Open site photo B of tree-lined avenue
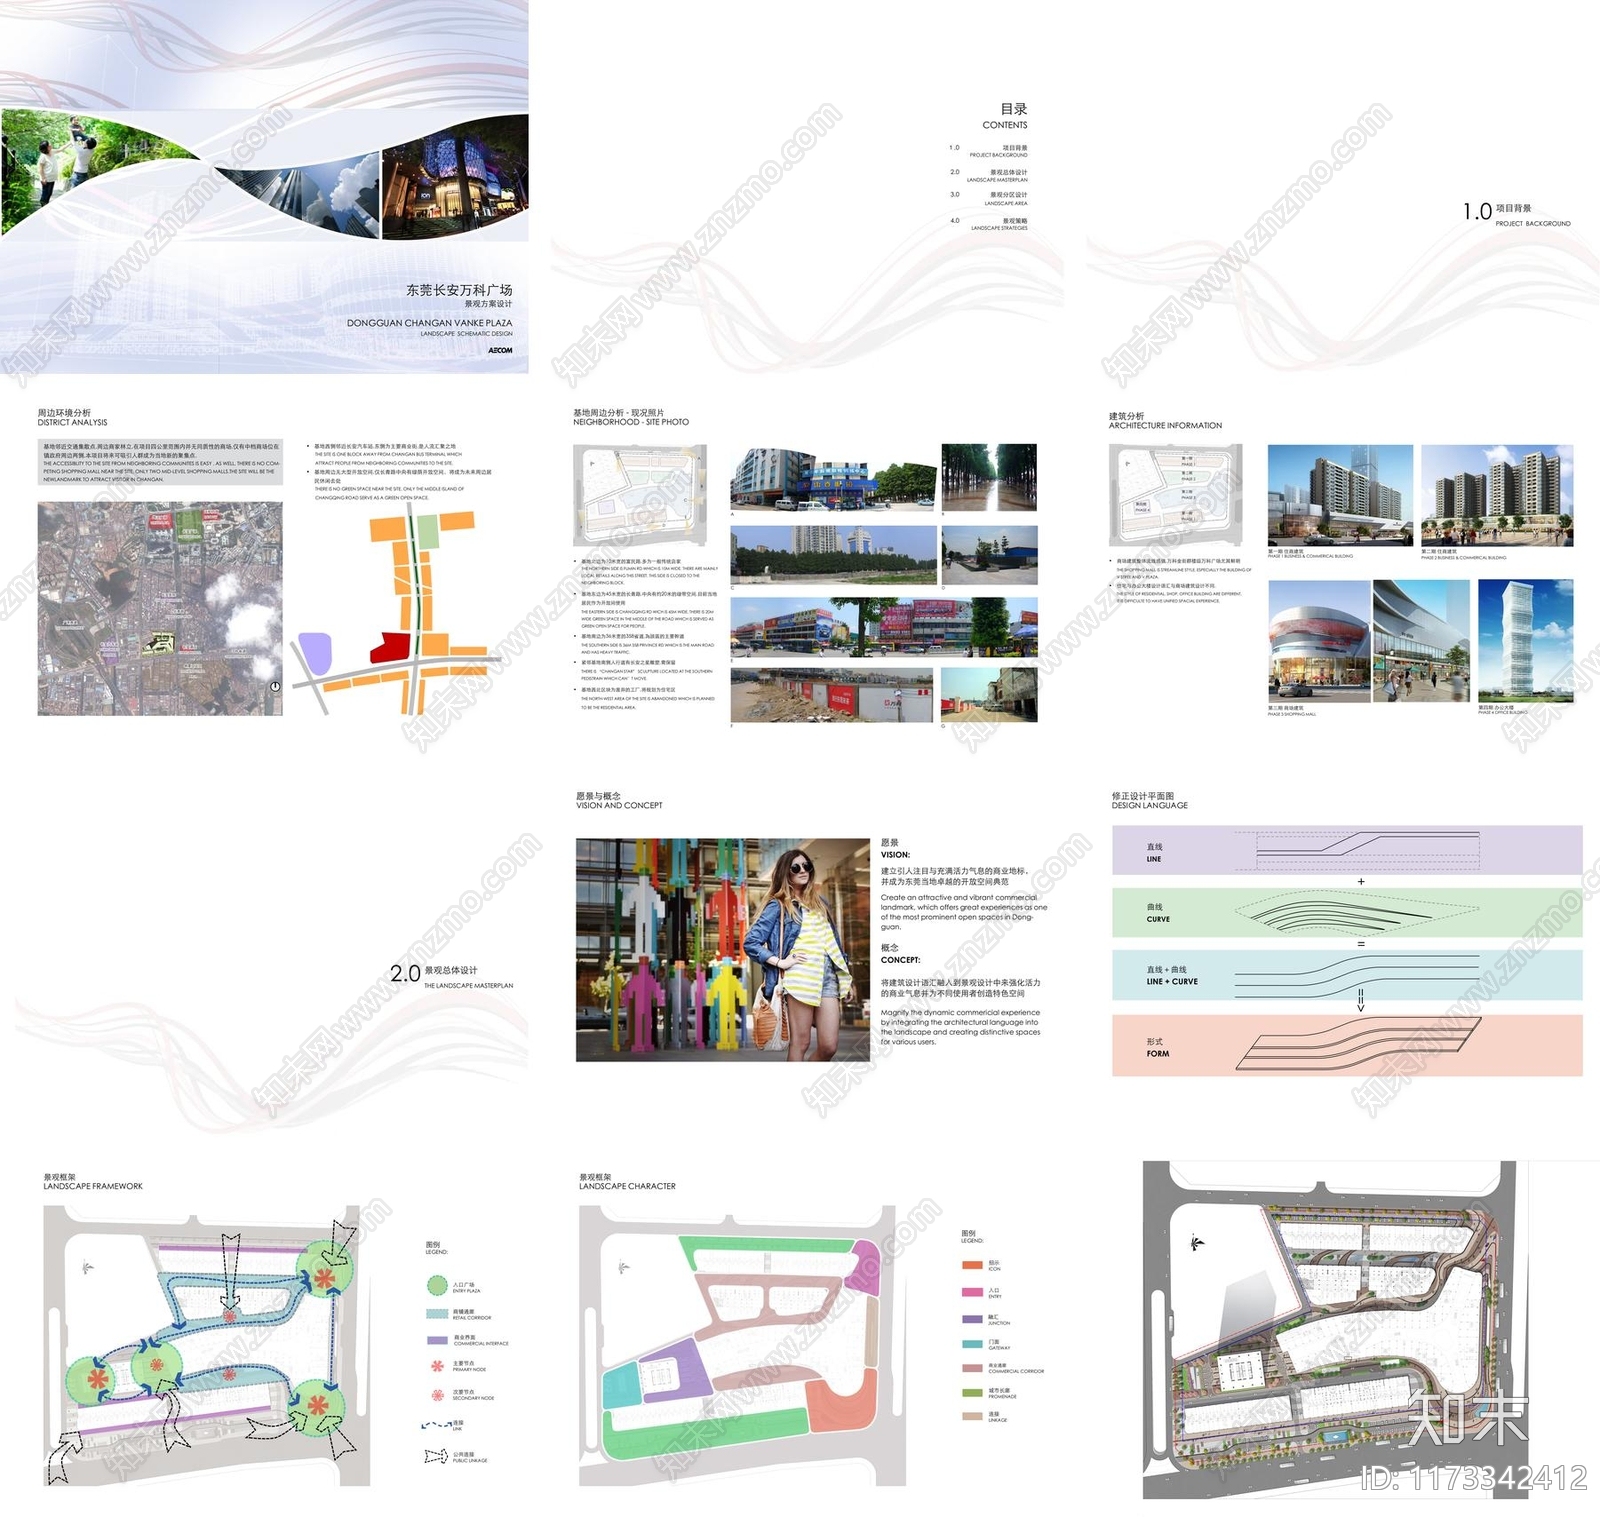Image resolution: width=1600 pixels, height=1517 pixels. point(989,478)
